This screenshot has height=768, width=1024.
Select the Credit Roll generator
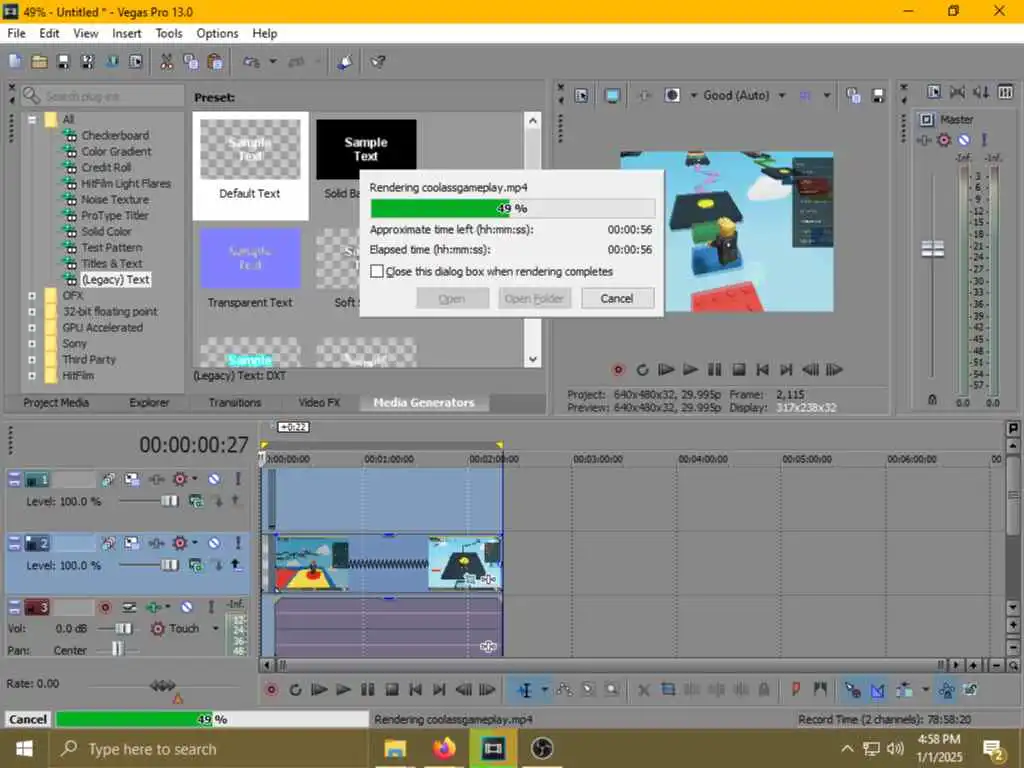coord(106,167)
